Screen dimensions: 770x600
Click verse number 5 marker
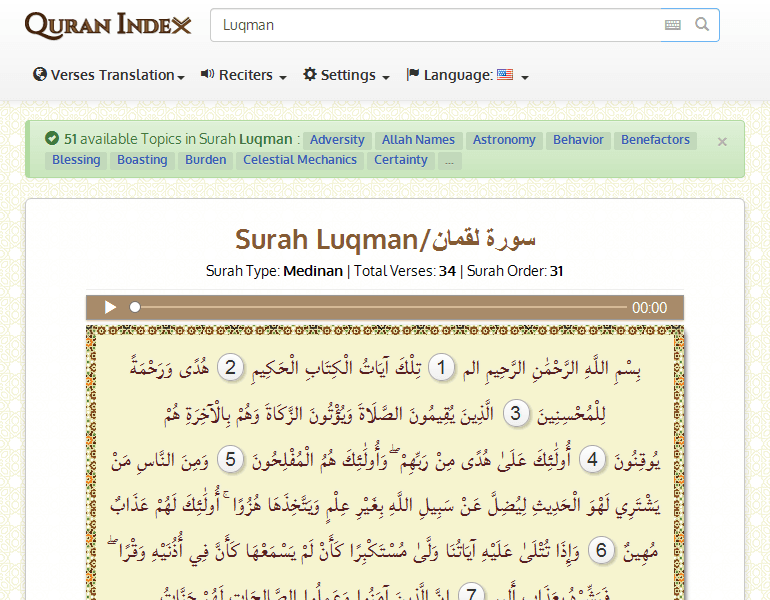click(229, 459)
